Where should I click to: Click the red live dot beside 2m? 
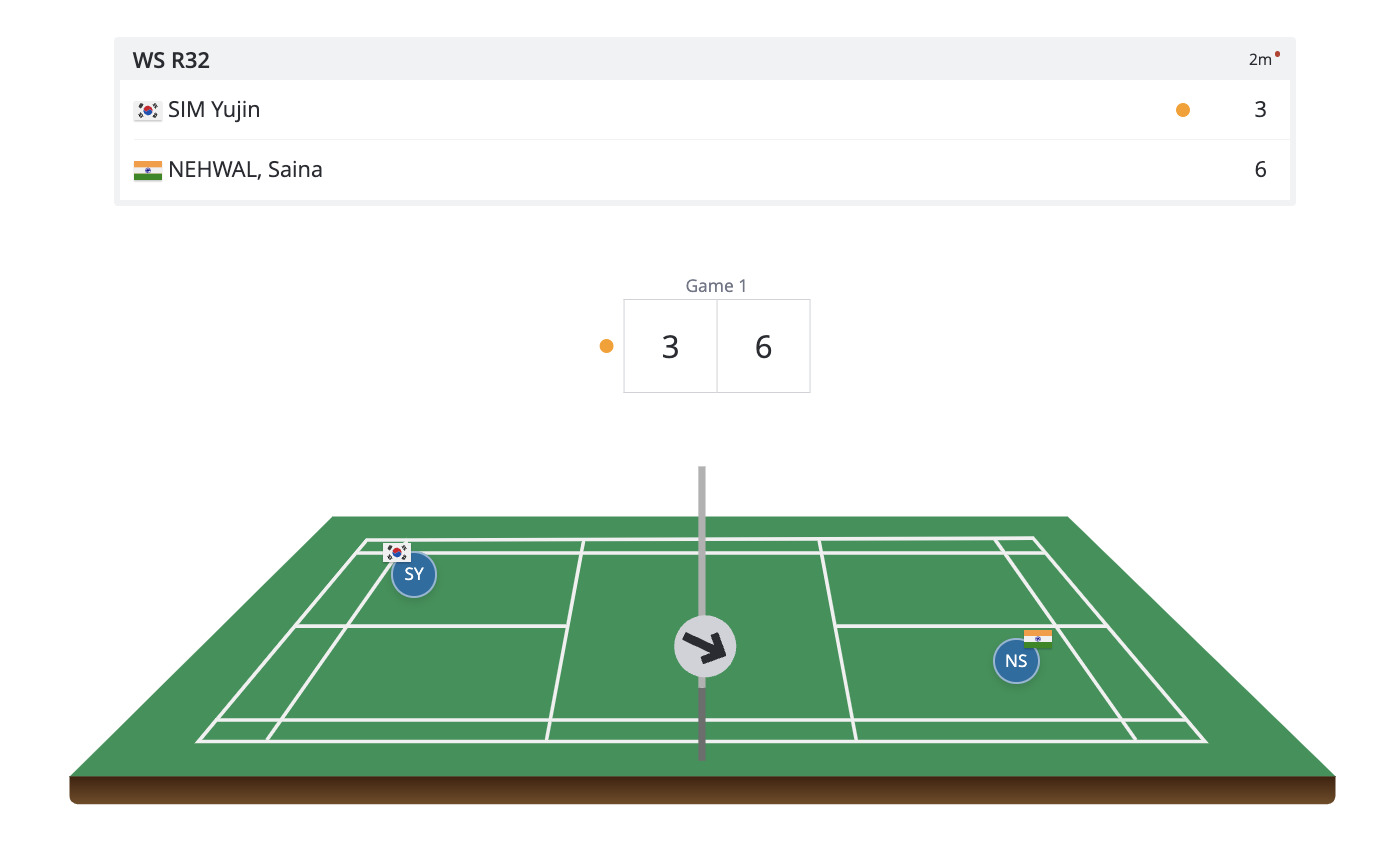pos(1277,54)
